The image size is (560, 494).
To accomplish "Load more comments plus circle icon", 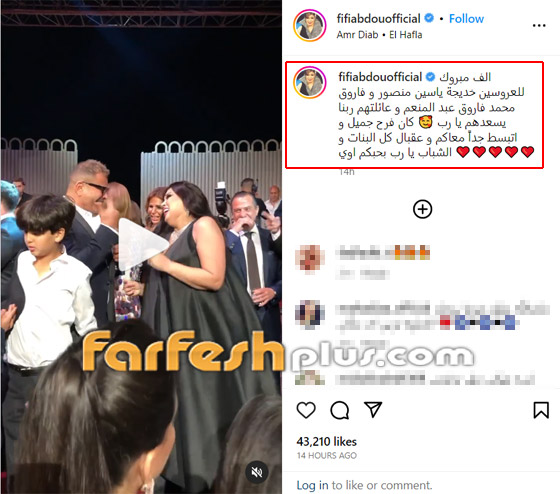I will pos(422,209).
